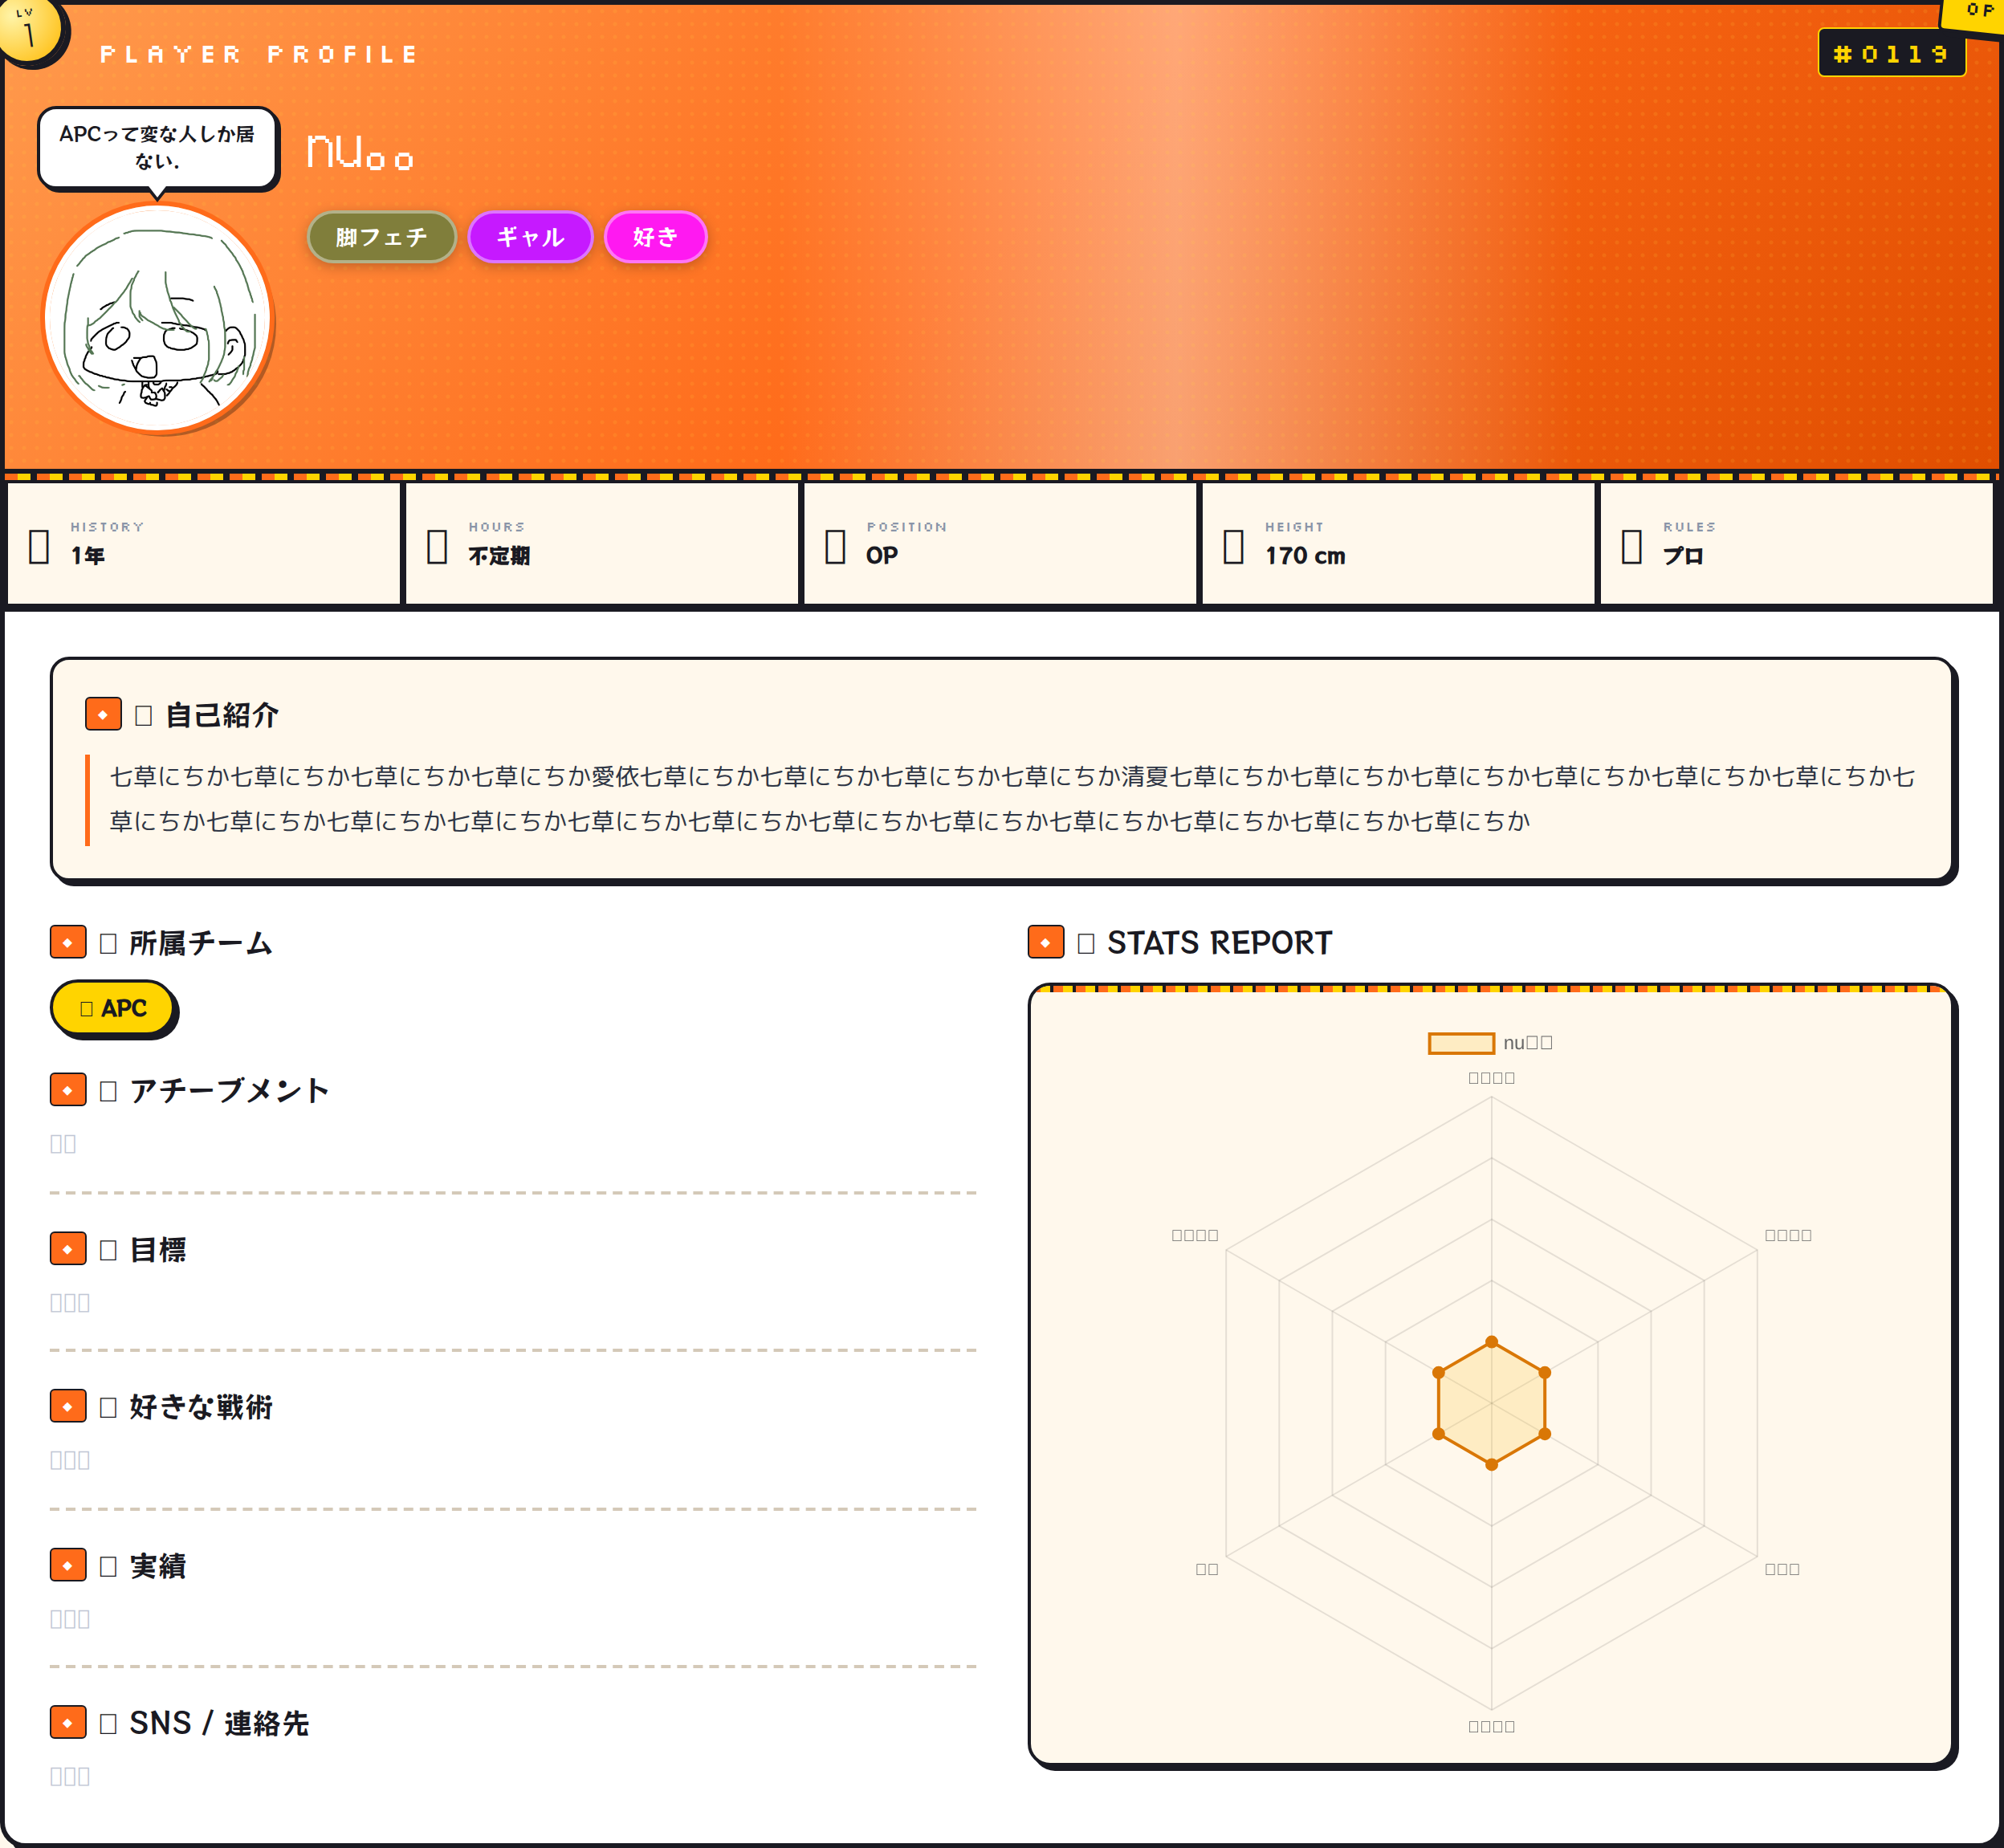Click the top radar chart data point
Screen dimensions: 2004x1848
(1491, 1342)
